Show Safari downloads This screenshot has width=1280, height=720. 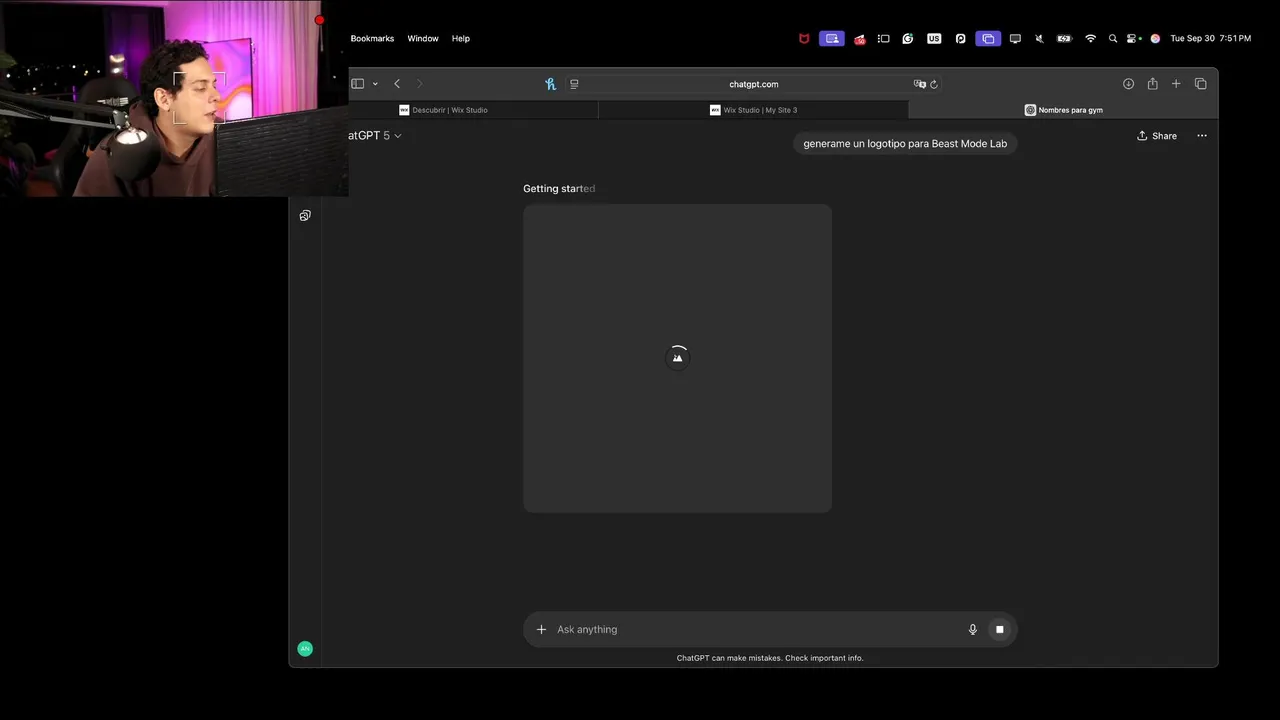(x=1128, y=84)
